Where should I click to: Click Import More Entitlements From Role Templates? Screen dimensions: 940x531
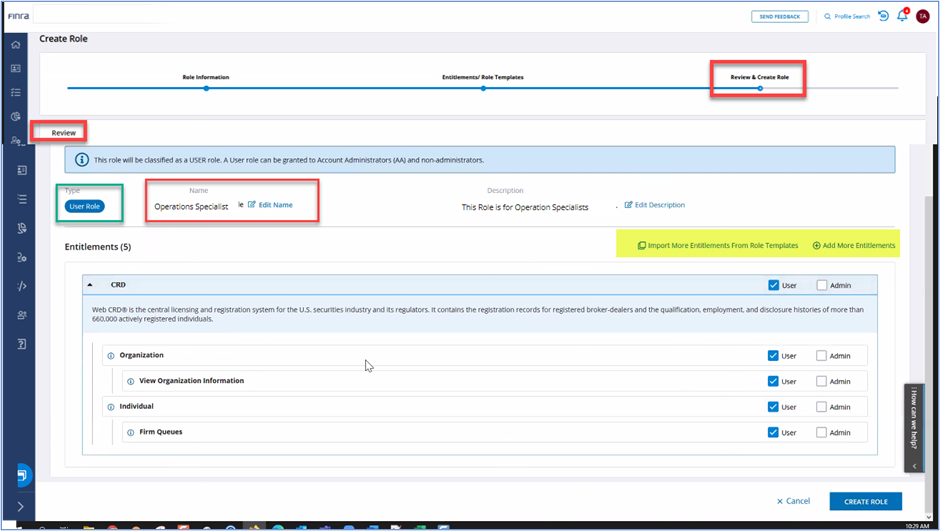pos(718,245)
